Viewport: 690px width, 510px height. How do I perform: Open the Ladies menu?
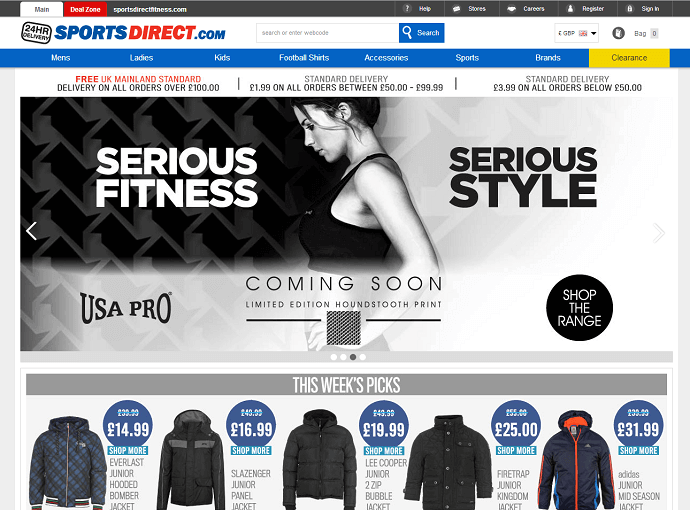(x=141, y=58)
